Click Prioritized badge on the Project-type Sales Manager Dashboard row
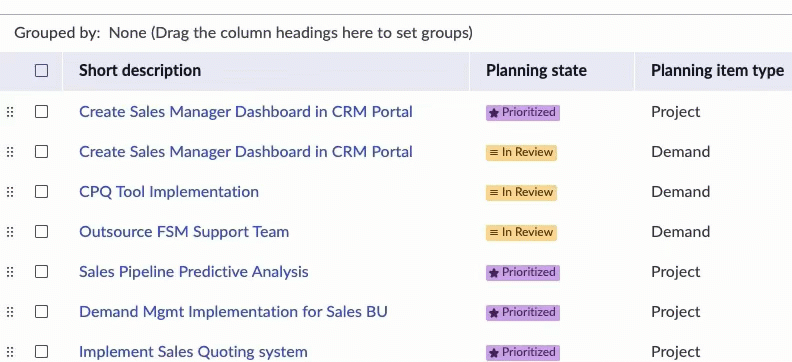The height and width of the screenshot is (362, 792). 523,112
